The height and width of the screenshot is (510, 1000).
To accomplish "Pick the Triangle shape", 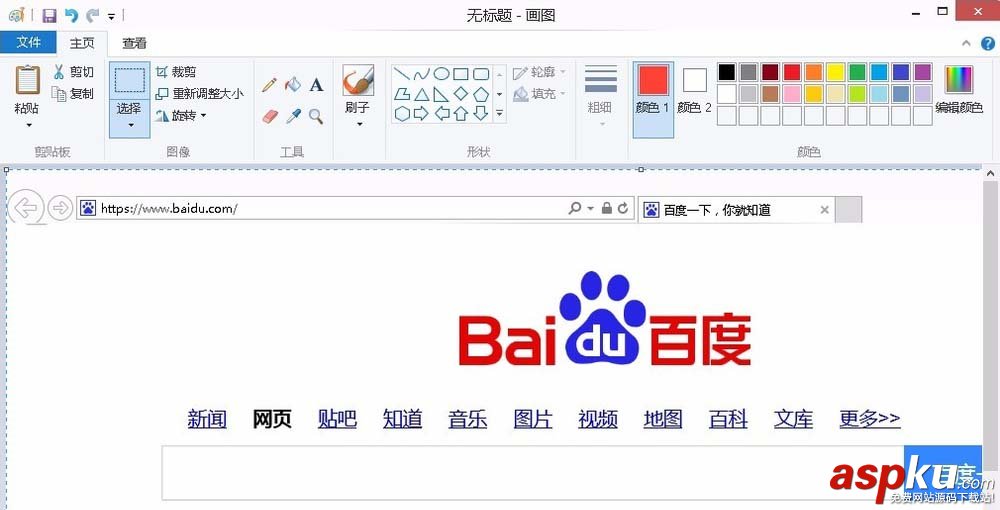I will tap(421, 94).
